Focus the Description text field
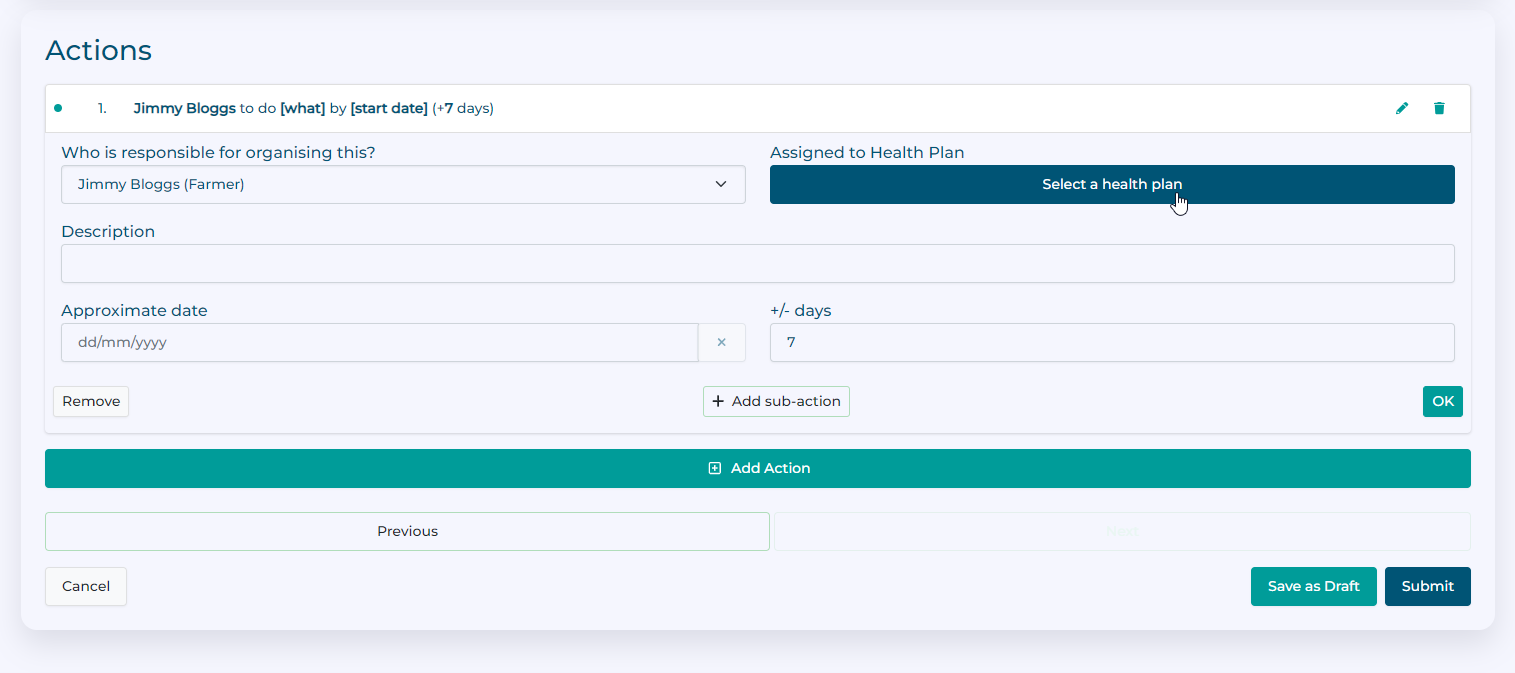Screen dimensions: 1515x673 (x=757, y=263)
